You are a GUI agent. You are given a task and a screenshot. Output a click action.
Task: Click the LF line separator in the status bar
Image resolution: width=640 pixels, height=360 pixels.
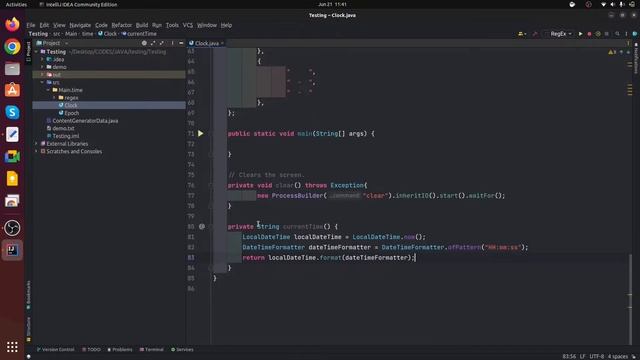click(582, 356)
